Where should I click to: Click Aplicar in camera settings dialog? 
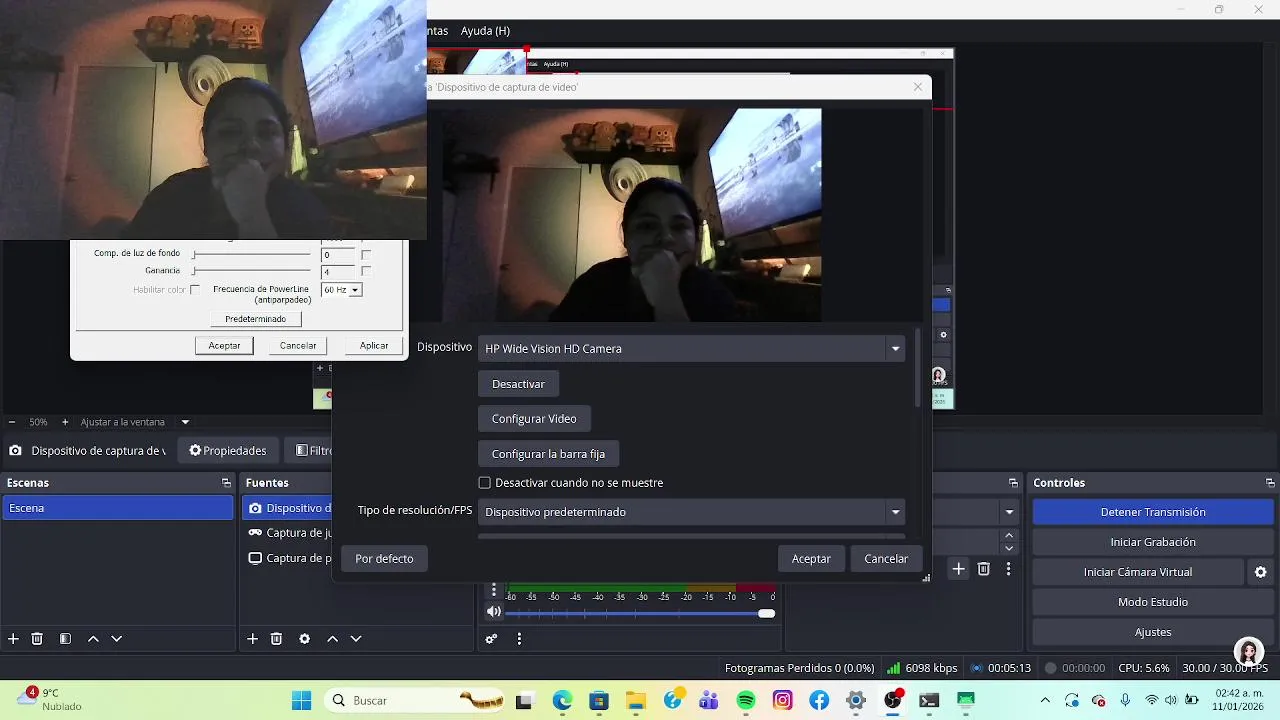[x=374, y=346]
